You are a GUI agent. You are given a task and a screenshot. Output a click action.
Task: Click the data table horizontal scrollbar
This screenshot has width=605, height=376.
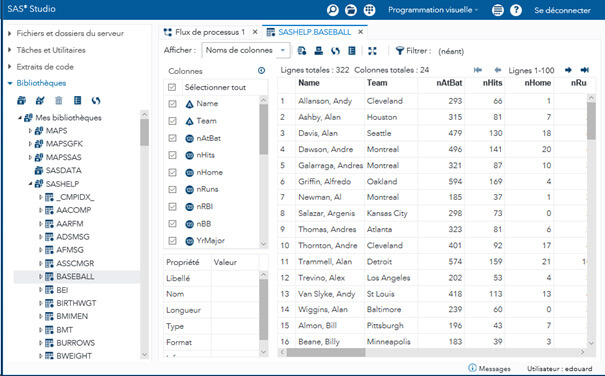pos(433,352)
